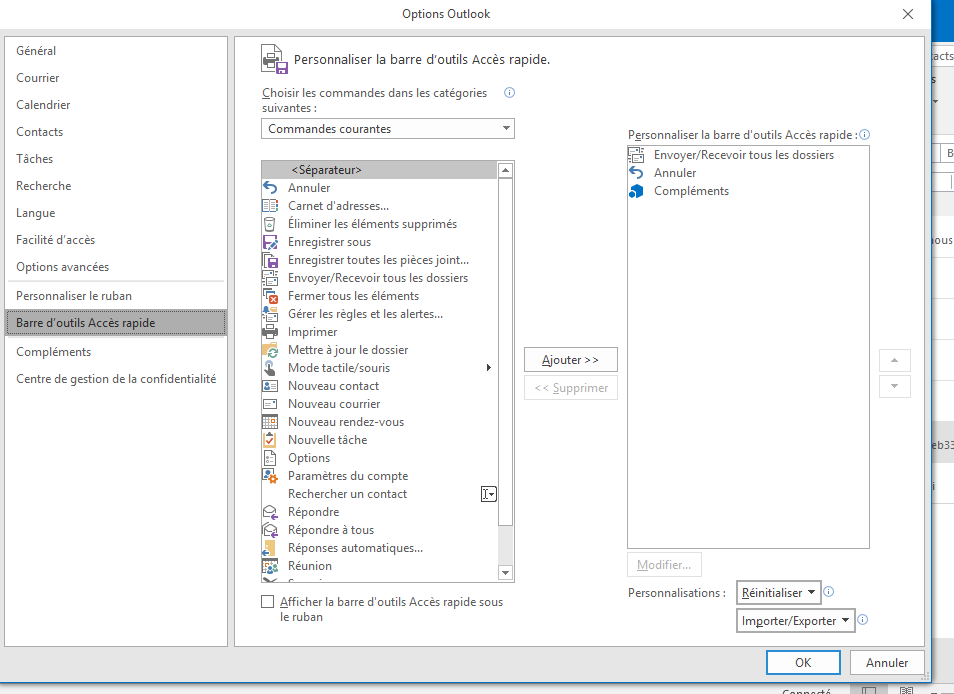This screenshot has height=694, width=954.
Task: Click the Carnet d'adresses address book icon
Action: click(x=270, y=206)
